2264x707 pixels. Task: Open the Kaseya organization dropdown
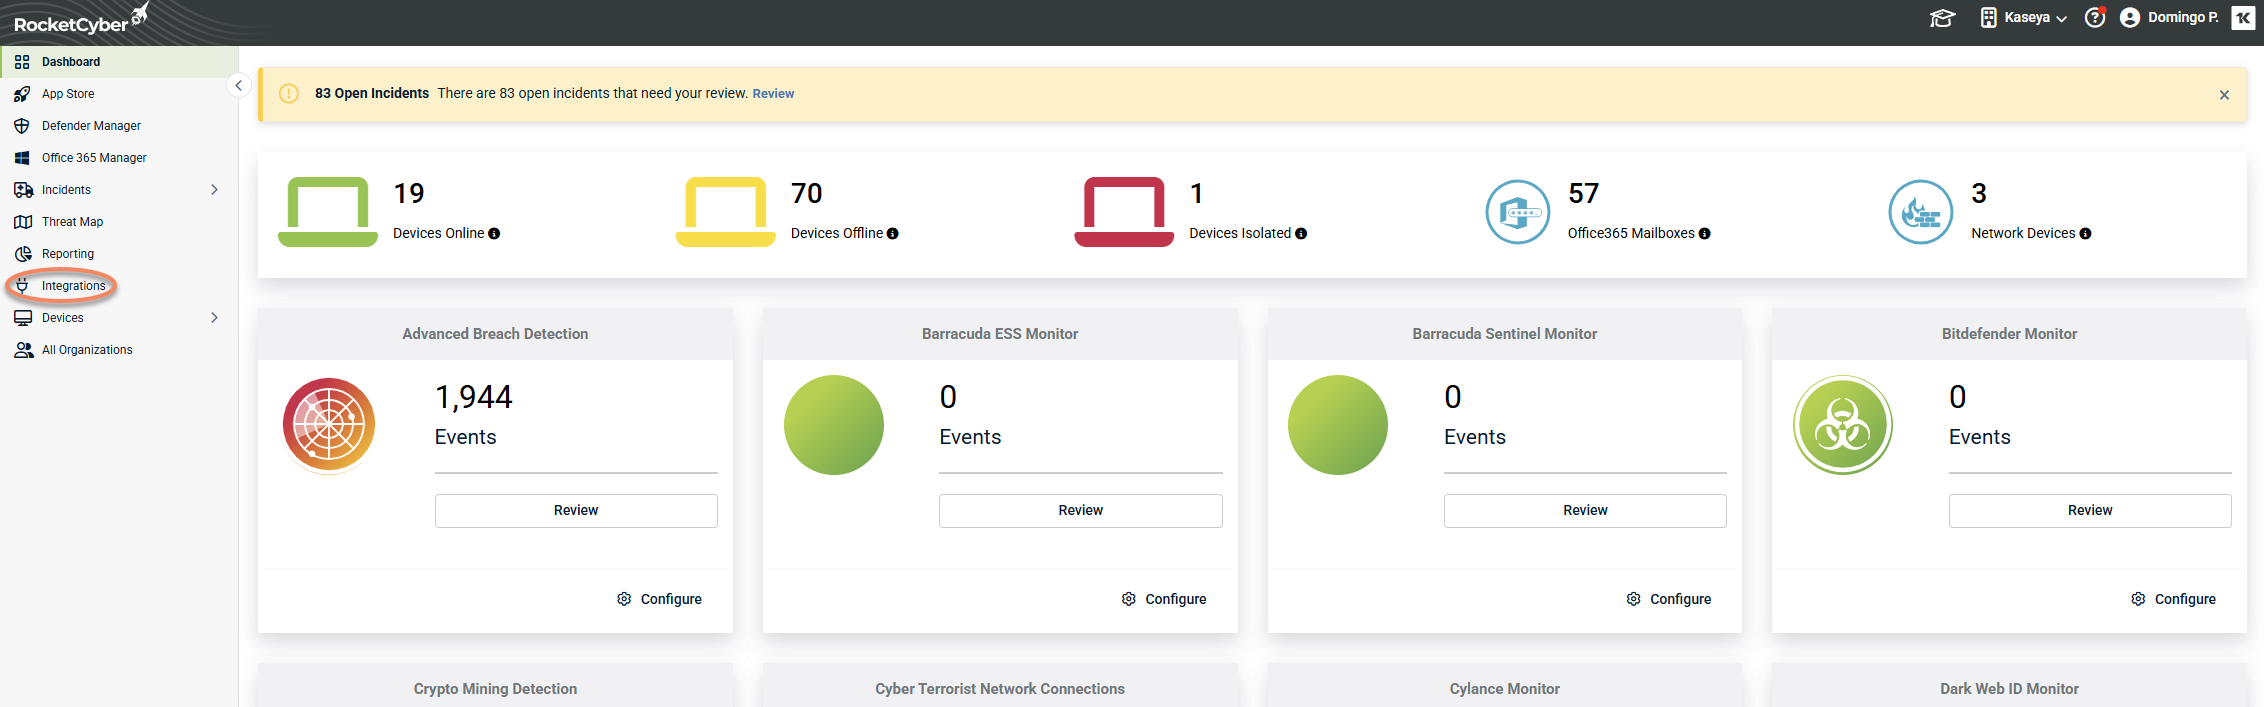(x=2025, y=18)
